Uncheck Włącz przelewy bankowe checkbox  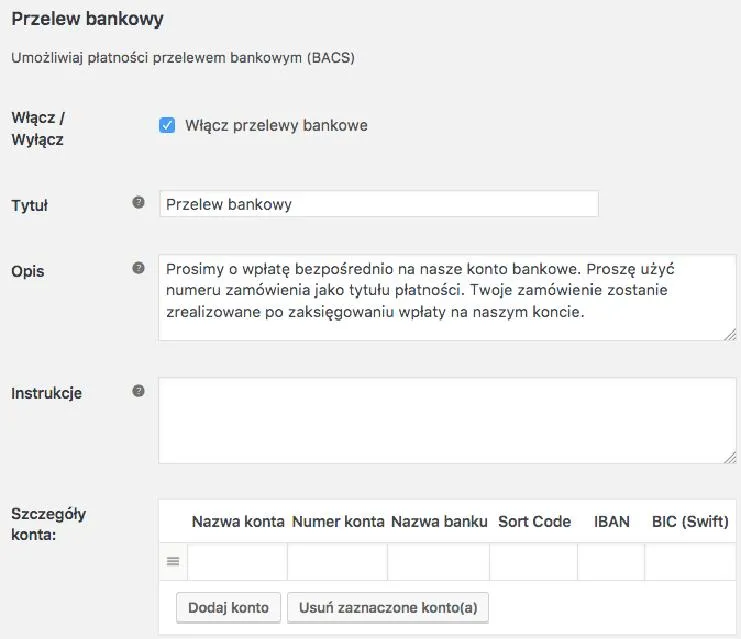point(167,126)
